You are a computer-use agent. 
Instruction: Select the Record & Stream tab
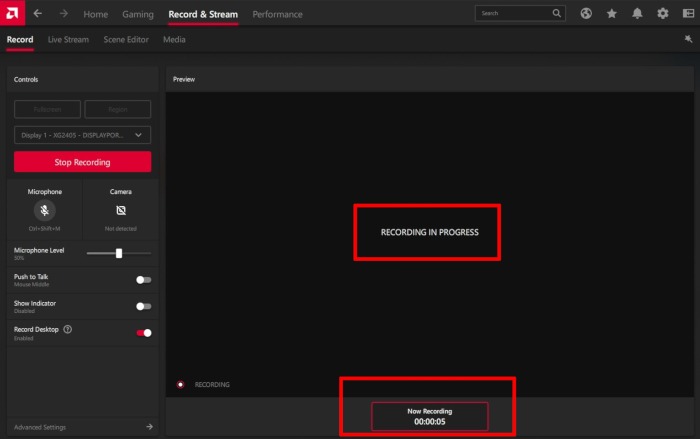[203, 14]
